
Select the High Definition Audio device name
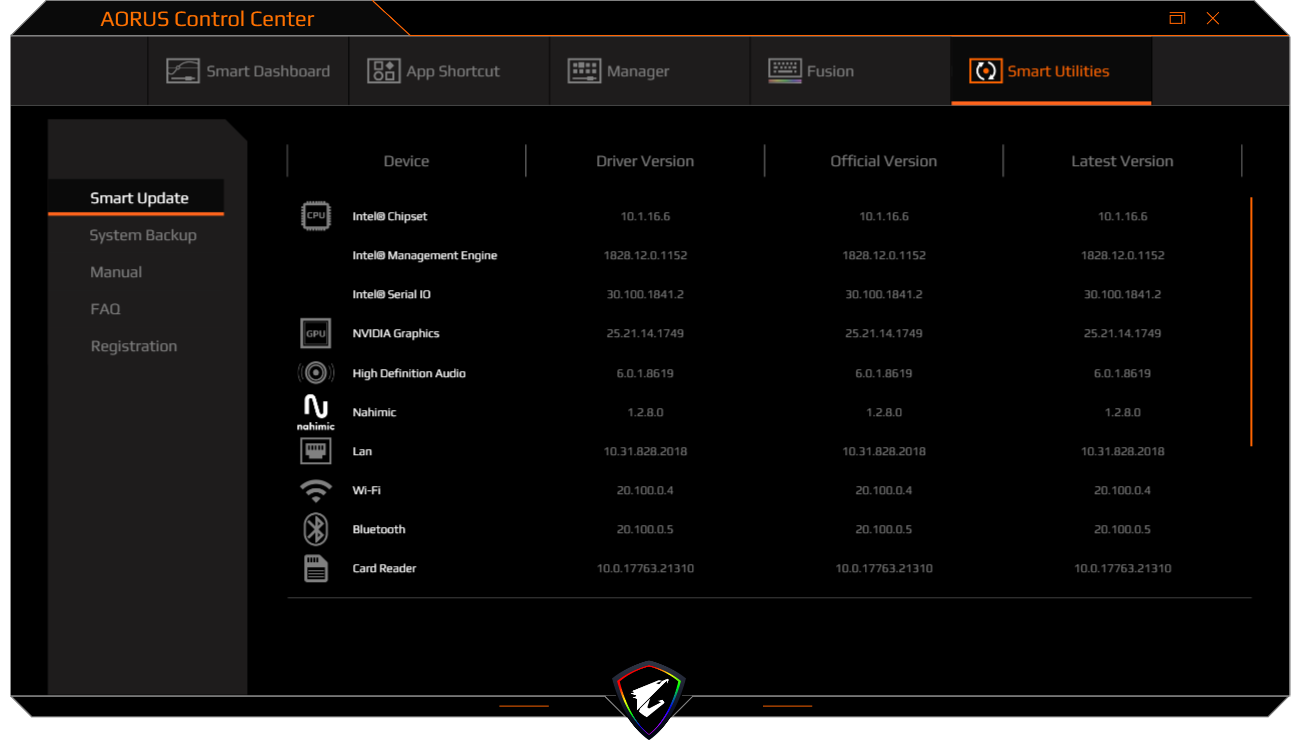tap(409, 373)
